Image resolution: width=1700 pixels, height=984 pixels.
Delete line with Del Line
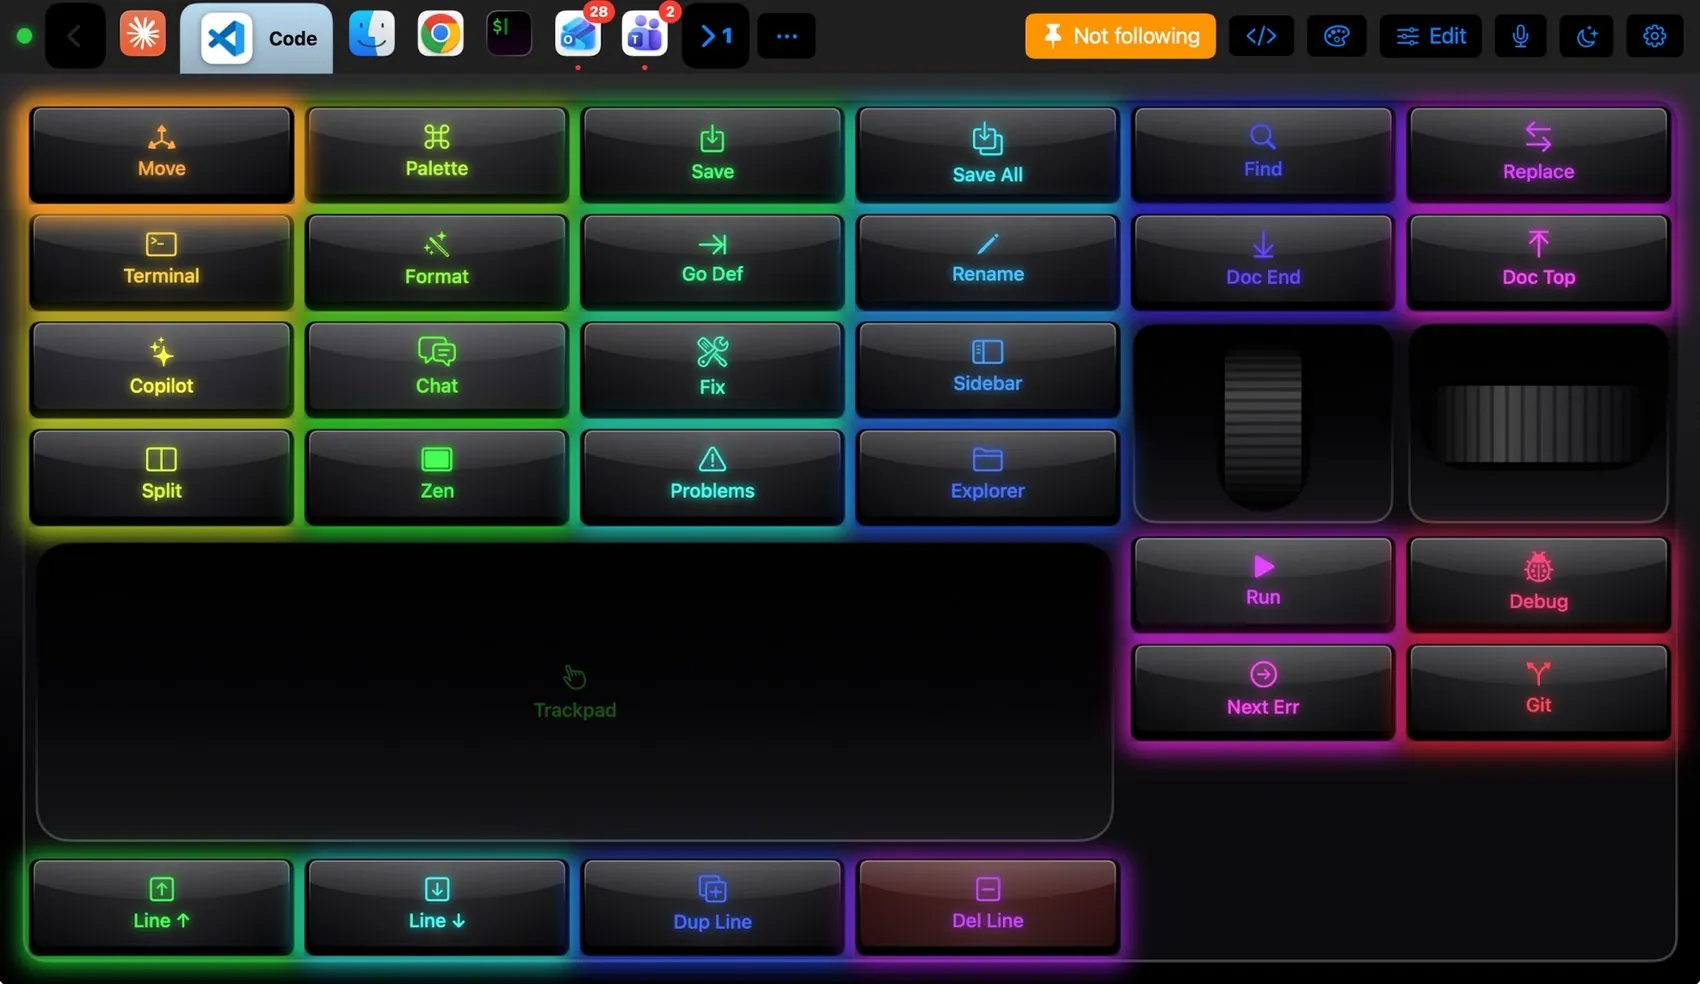click(x=988, y=906)
